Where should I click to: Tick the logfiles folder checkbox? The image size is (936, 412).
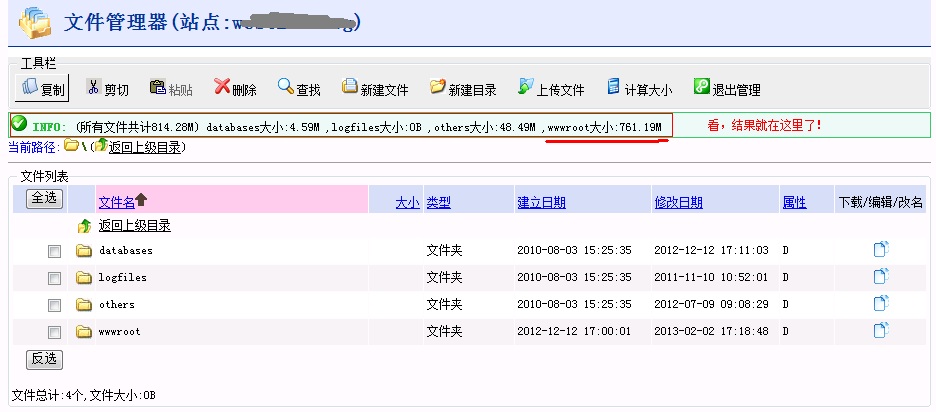coord(55,278)
